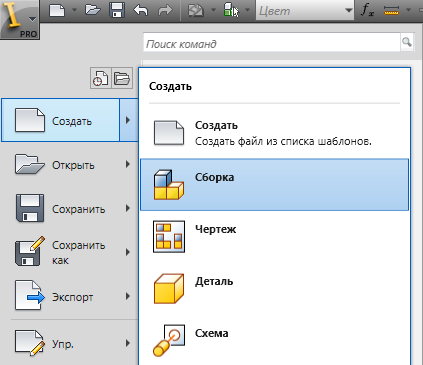Viewport: 423px width, 365px height.
Task: Expand the Экспорт submenu arrow
Action: coord(128,296)
